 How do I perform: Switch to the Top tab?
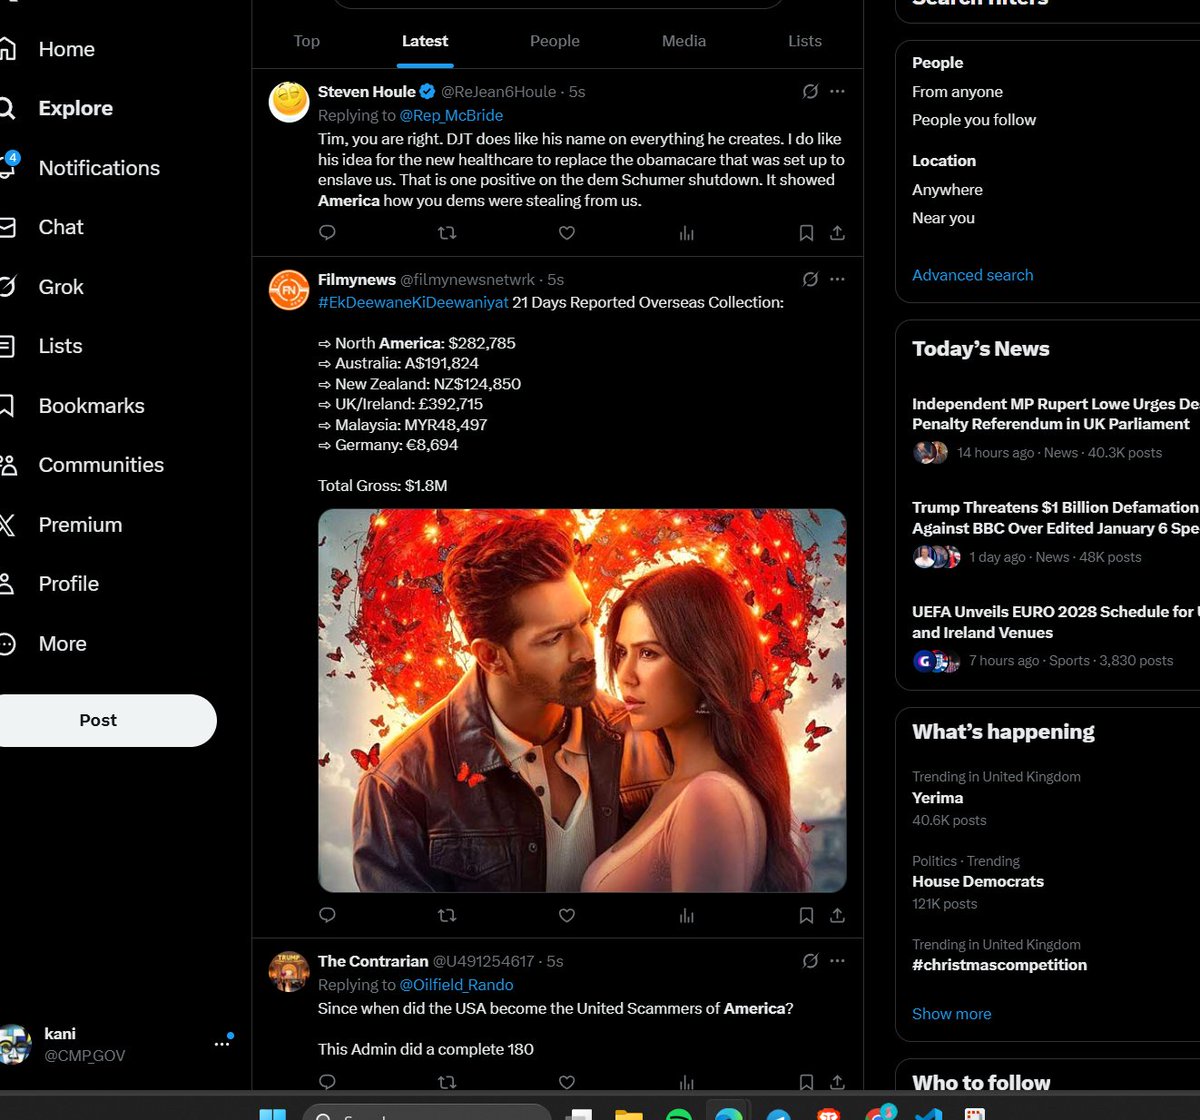[x=306, y=41]
